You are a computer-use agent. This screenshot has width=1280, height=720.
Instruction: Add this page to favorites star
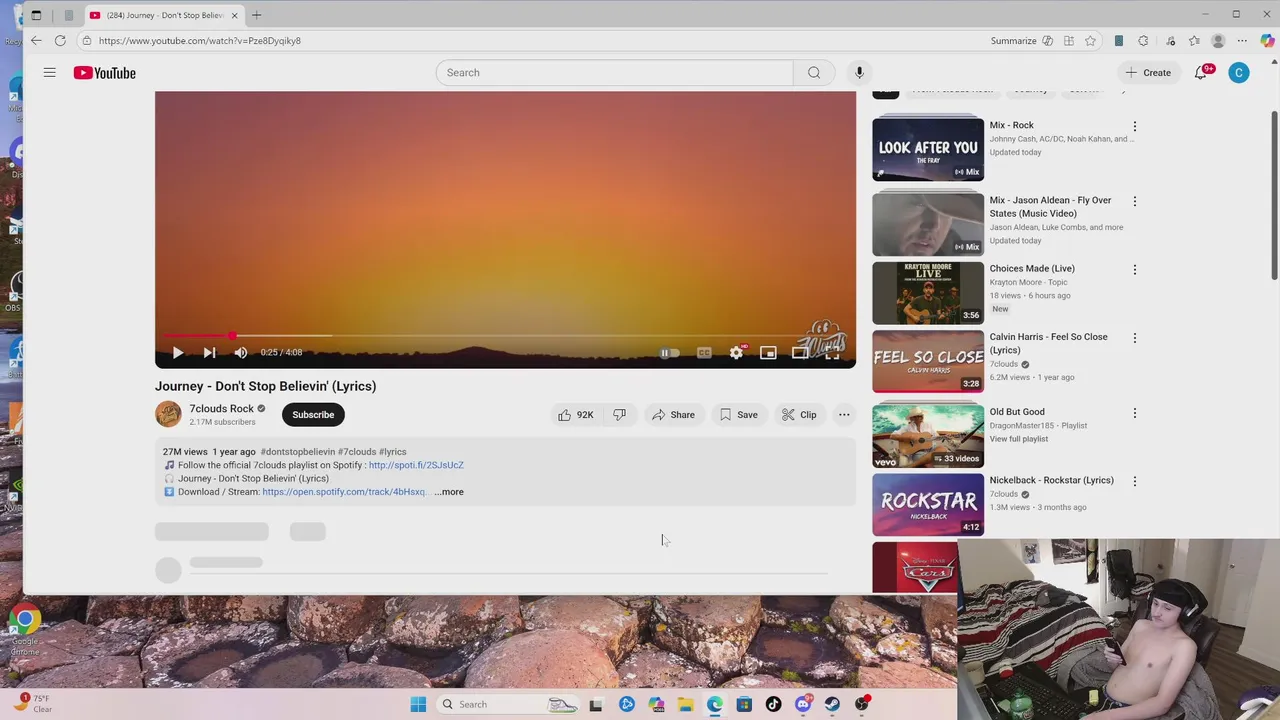(x=1090, y=41)
